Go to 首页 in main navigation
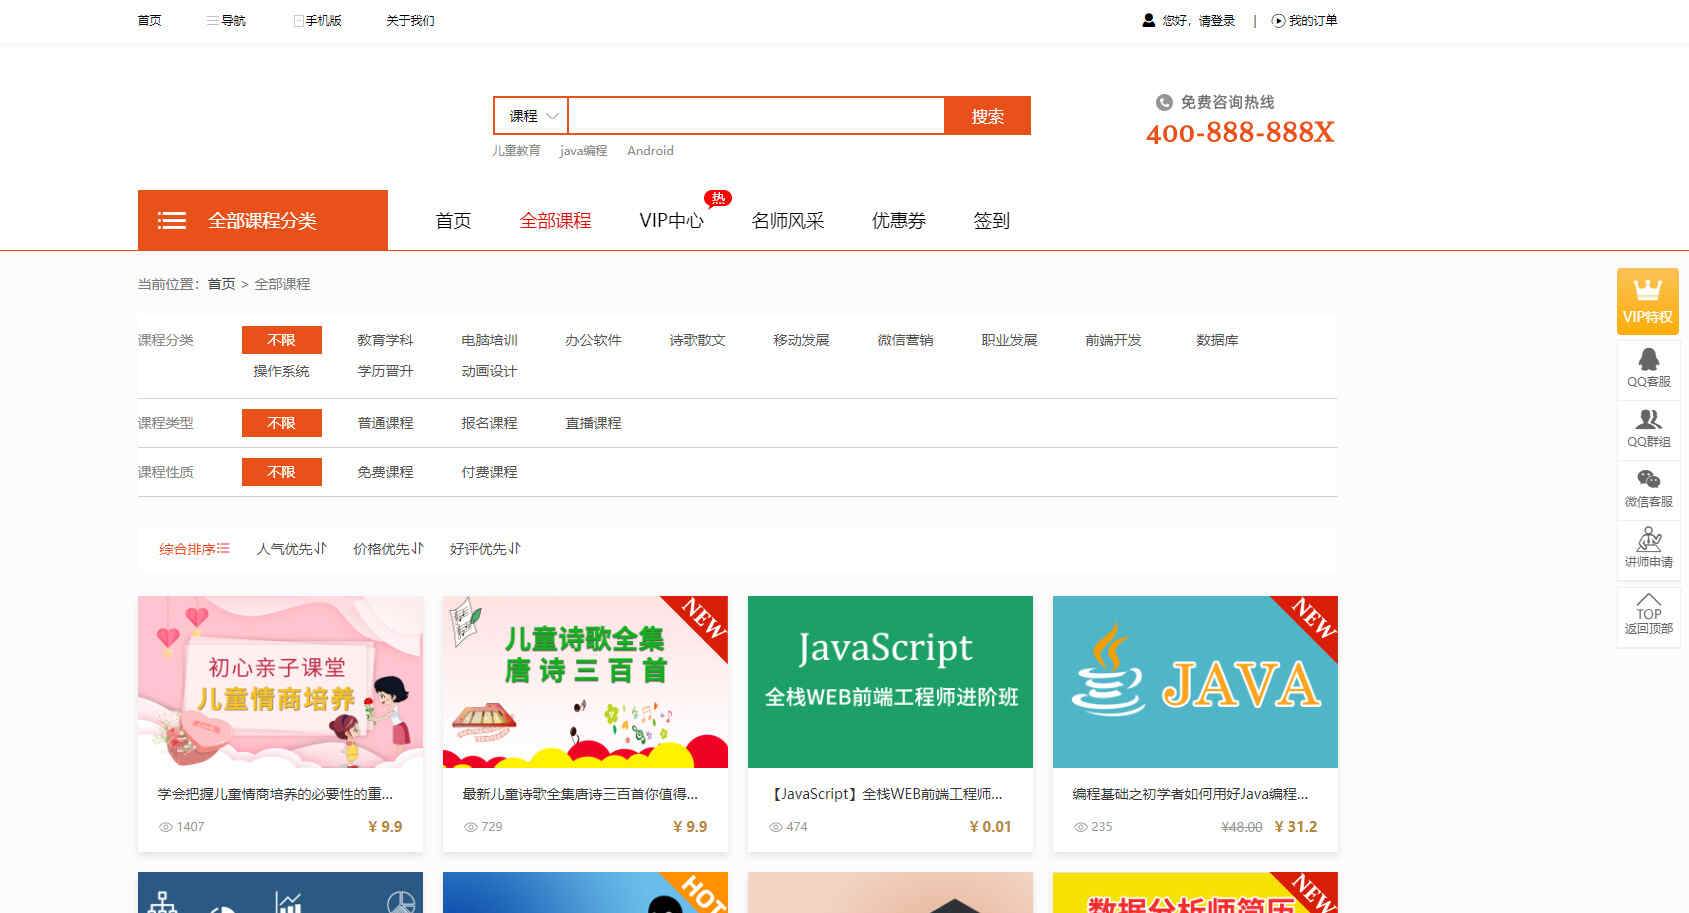The width and height of the screenshot is (1689, 913). pyautogui.click(x=453, y=220)
